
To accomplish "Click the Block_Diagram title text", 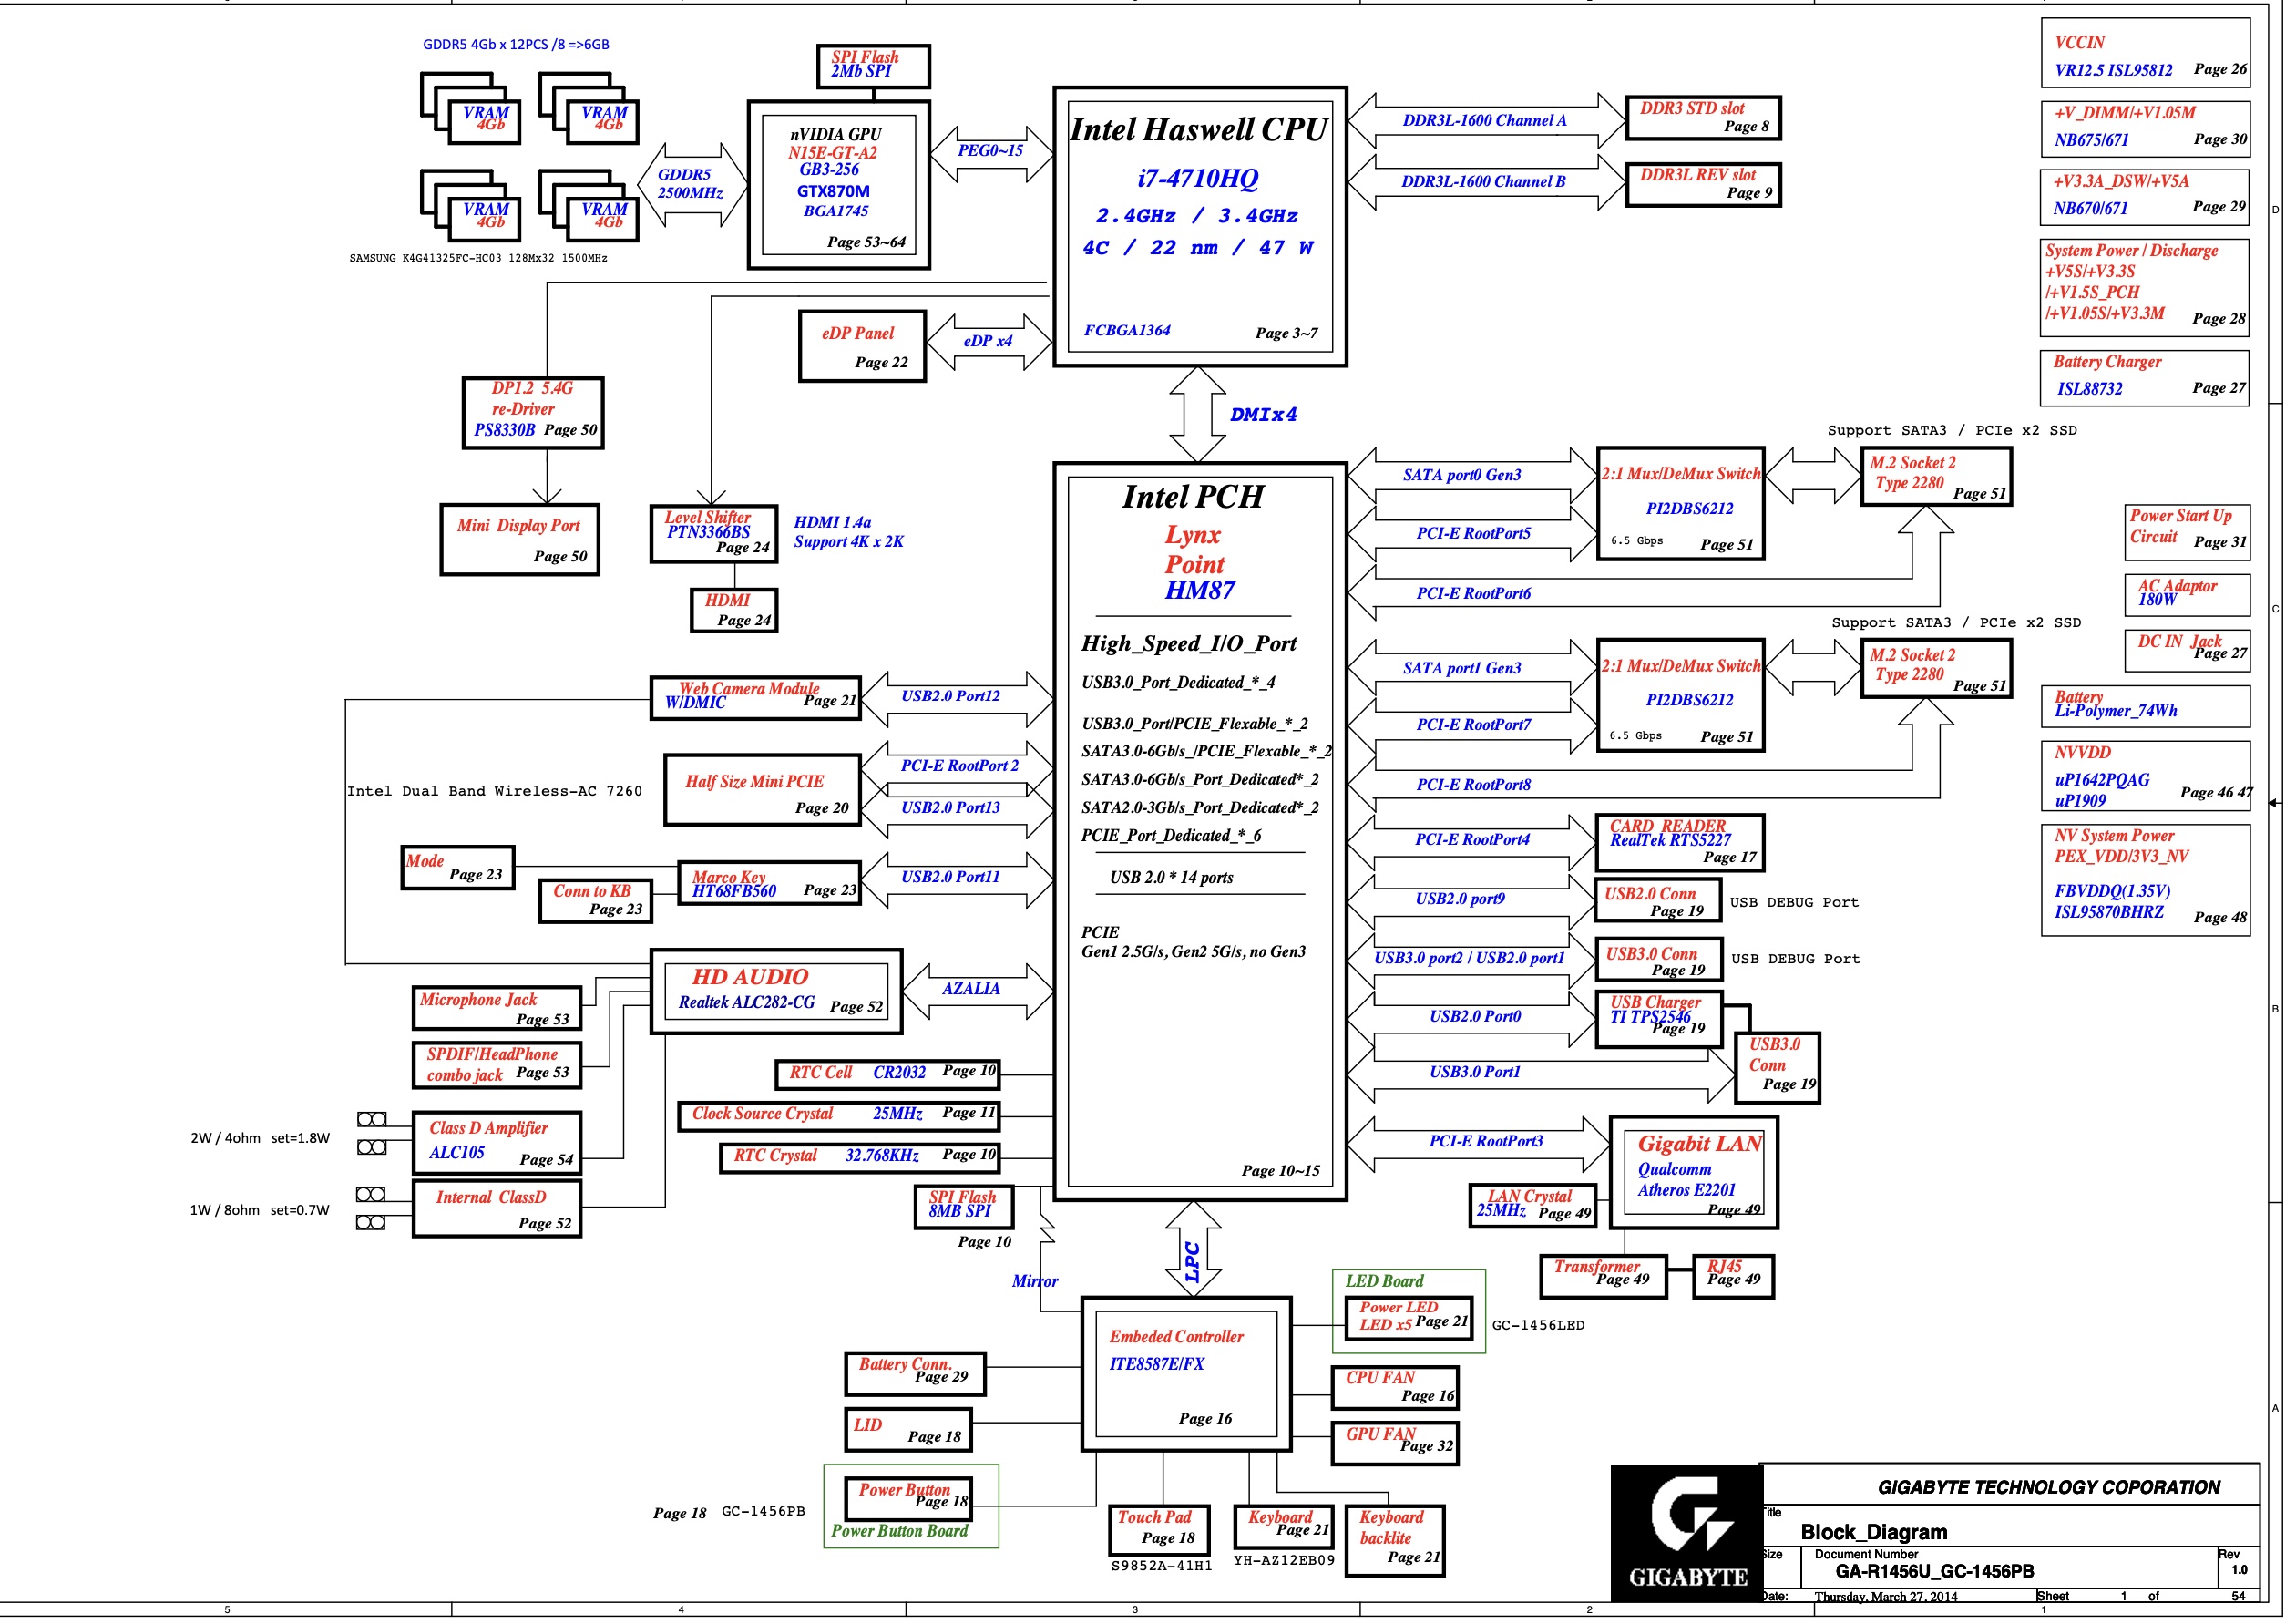I will coord(1872,1532).
